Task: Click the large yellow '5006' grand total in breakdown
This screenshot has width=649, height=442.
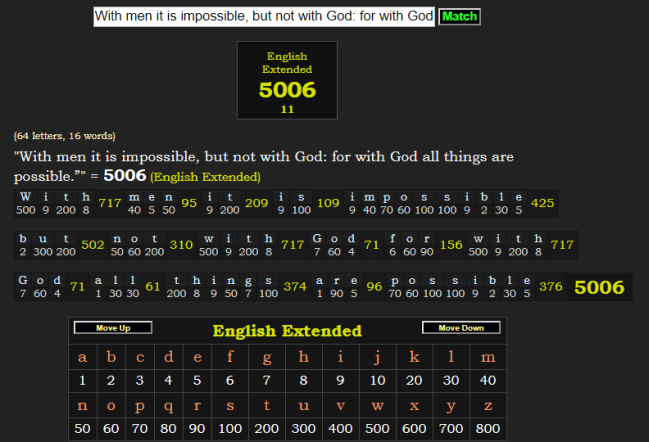Action: click(x=599, y=287)
